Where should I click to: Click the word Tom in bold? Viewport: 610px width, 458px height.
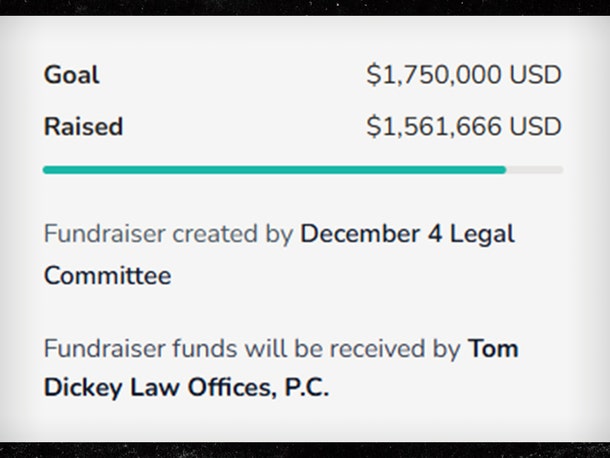493,348
